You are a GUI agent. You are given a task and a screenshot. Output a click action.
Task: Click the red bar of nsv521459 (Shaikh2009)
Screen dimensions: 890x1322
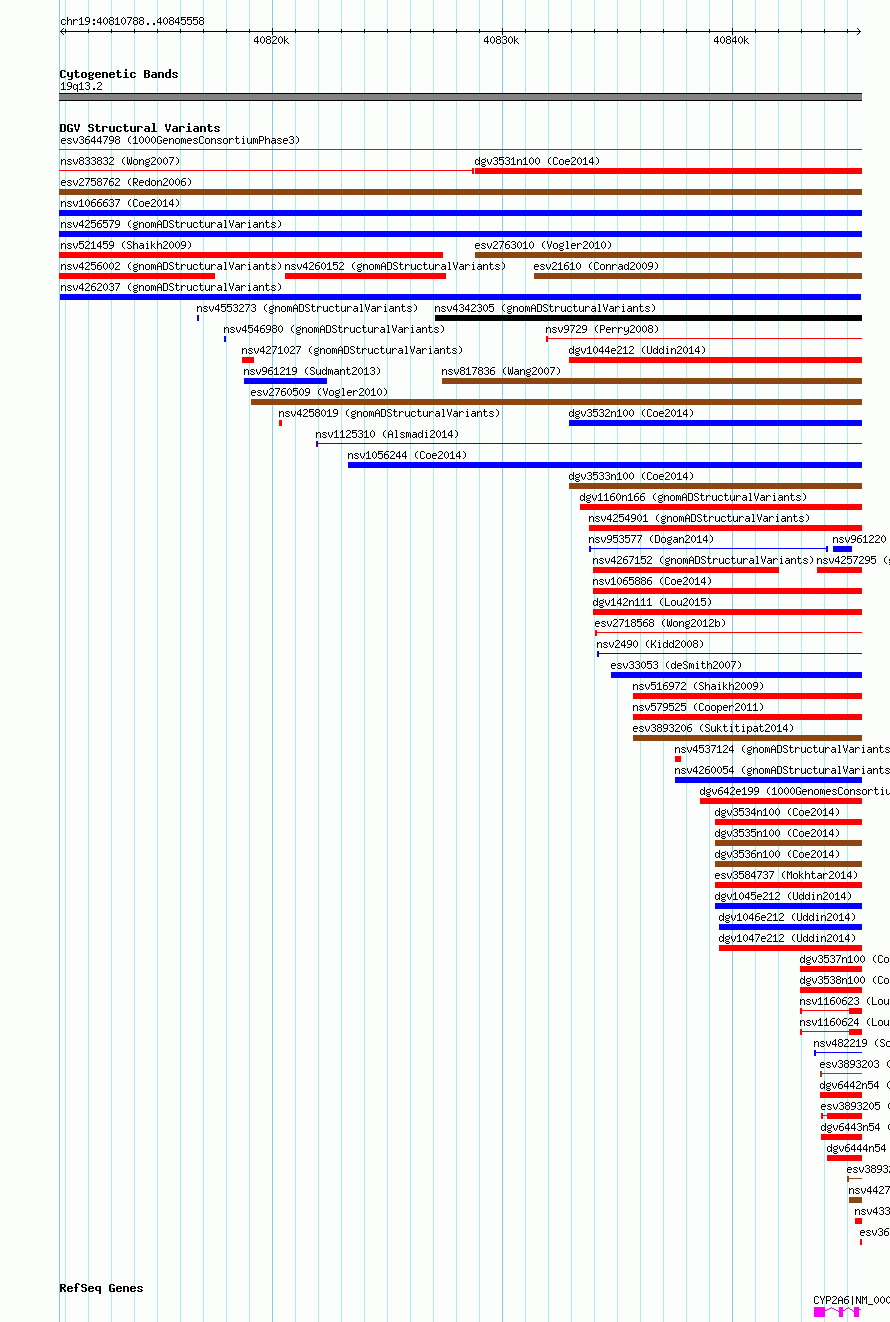click(x=251, y=255)
